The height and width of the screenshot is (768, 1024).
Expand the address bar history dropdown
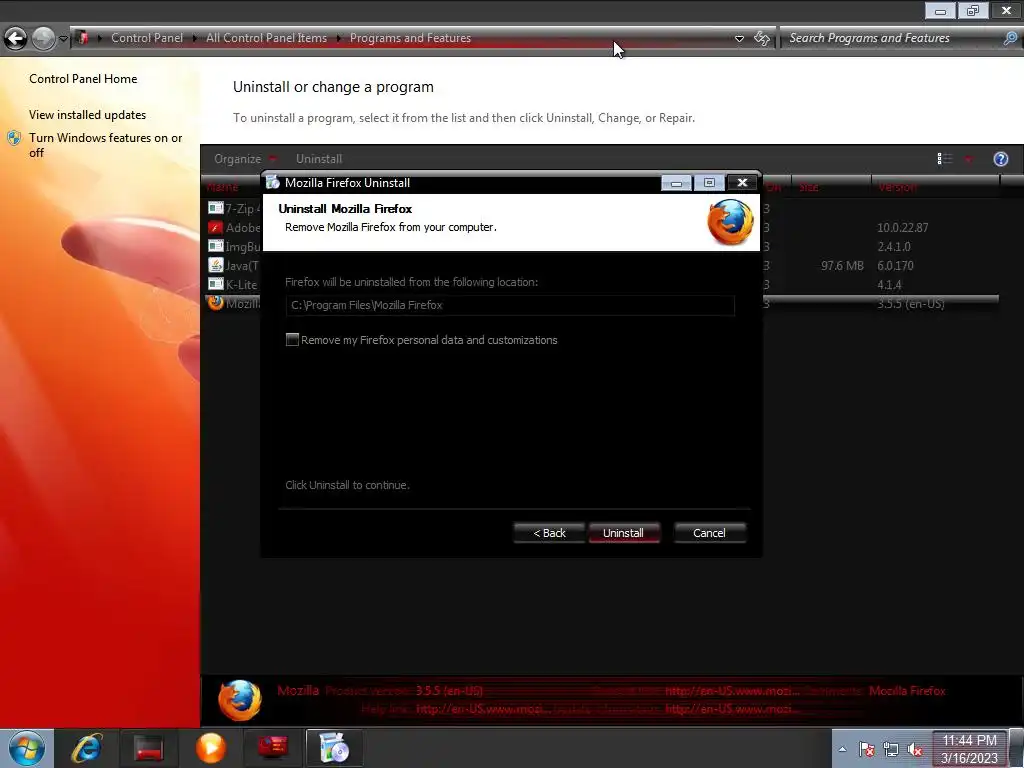(739, 39)
